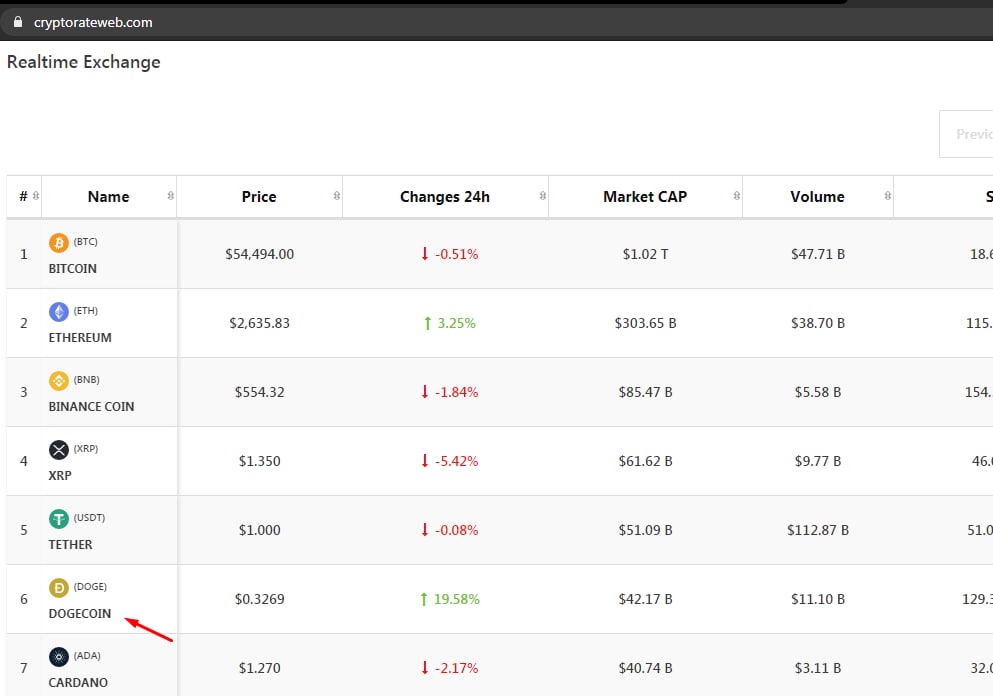
Task: Click the XRP name text below icon
Action: pos(60,476)
